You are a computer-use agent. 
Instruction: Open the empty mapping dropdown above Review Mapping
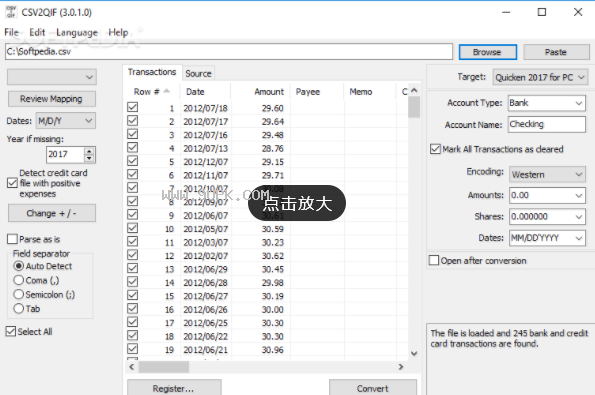(52, 77)
